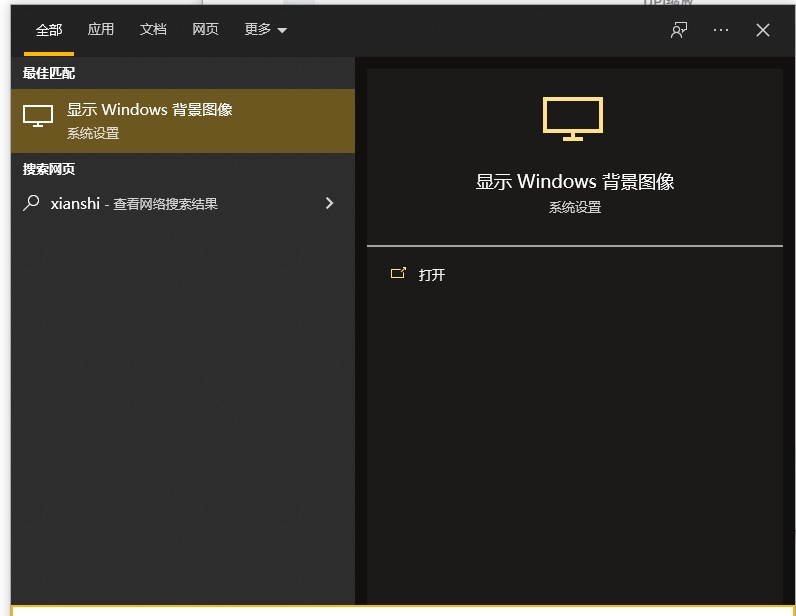This screenshot has height=616, width=796.
Task: Close the search panel
Action: (x=762, y=30)
